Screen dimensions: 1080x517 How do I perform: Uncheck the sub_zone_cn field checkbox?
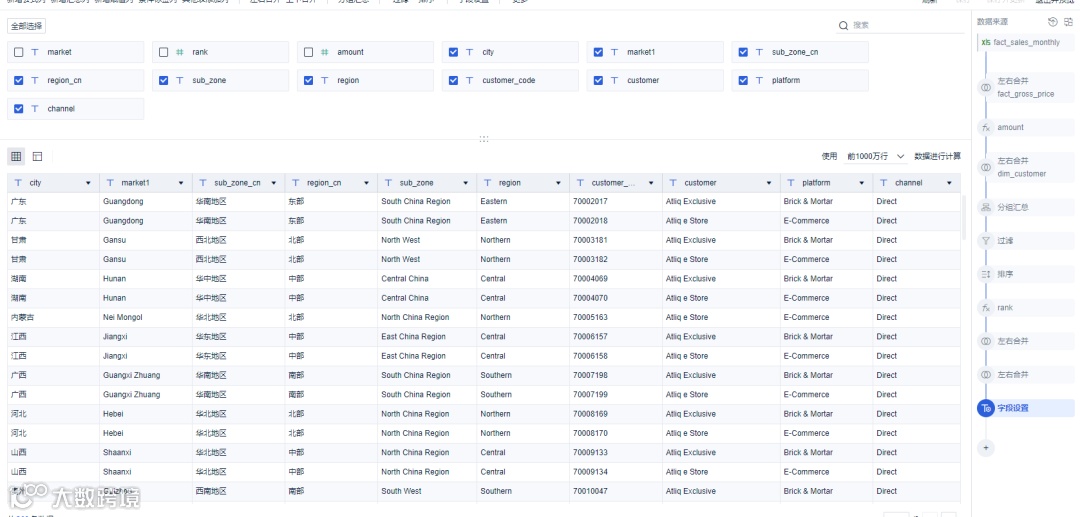tap(743, 52)
